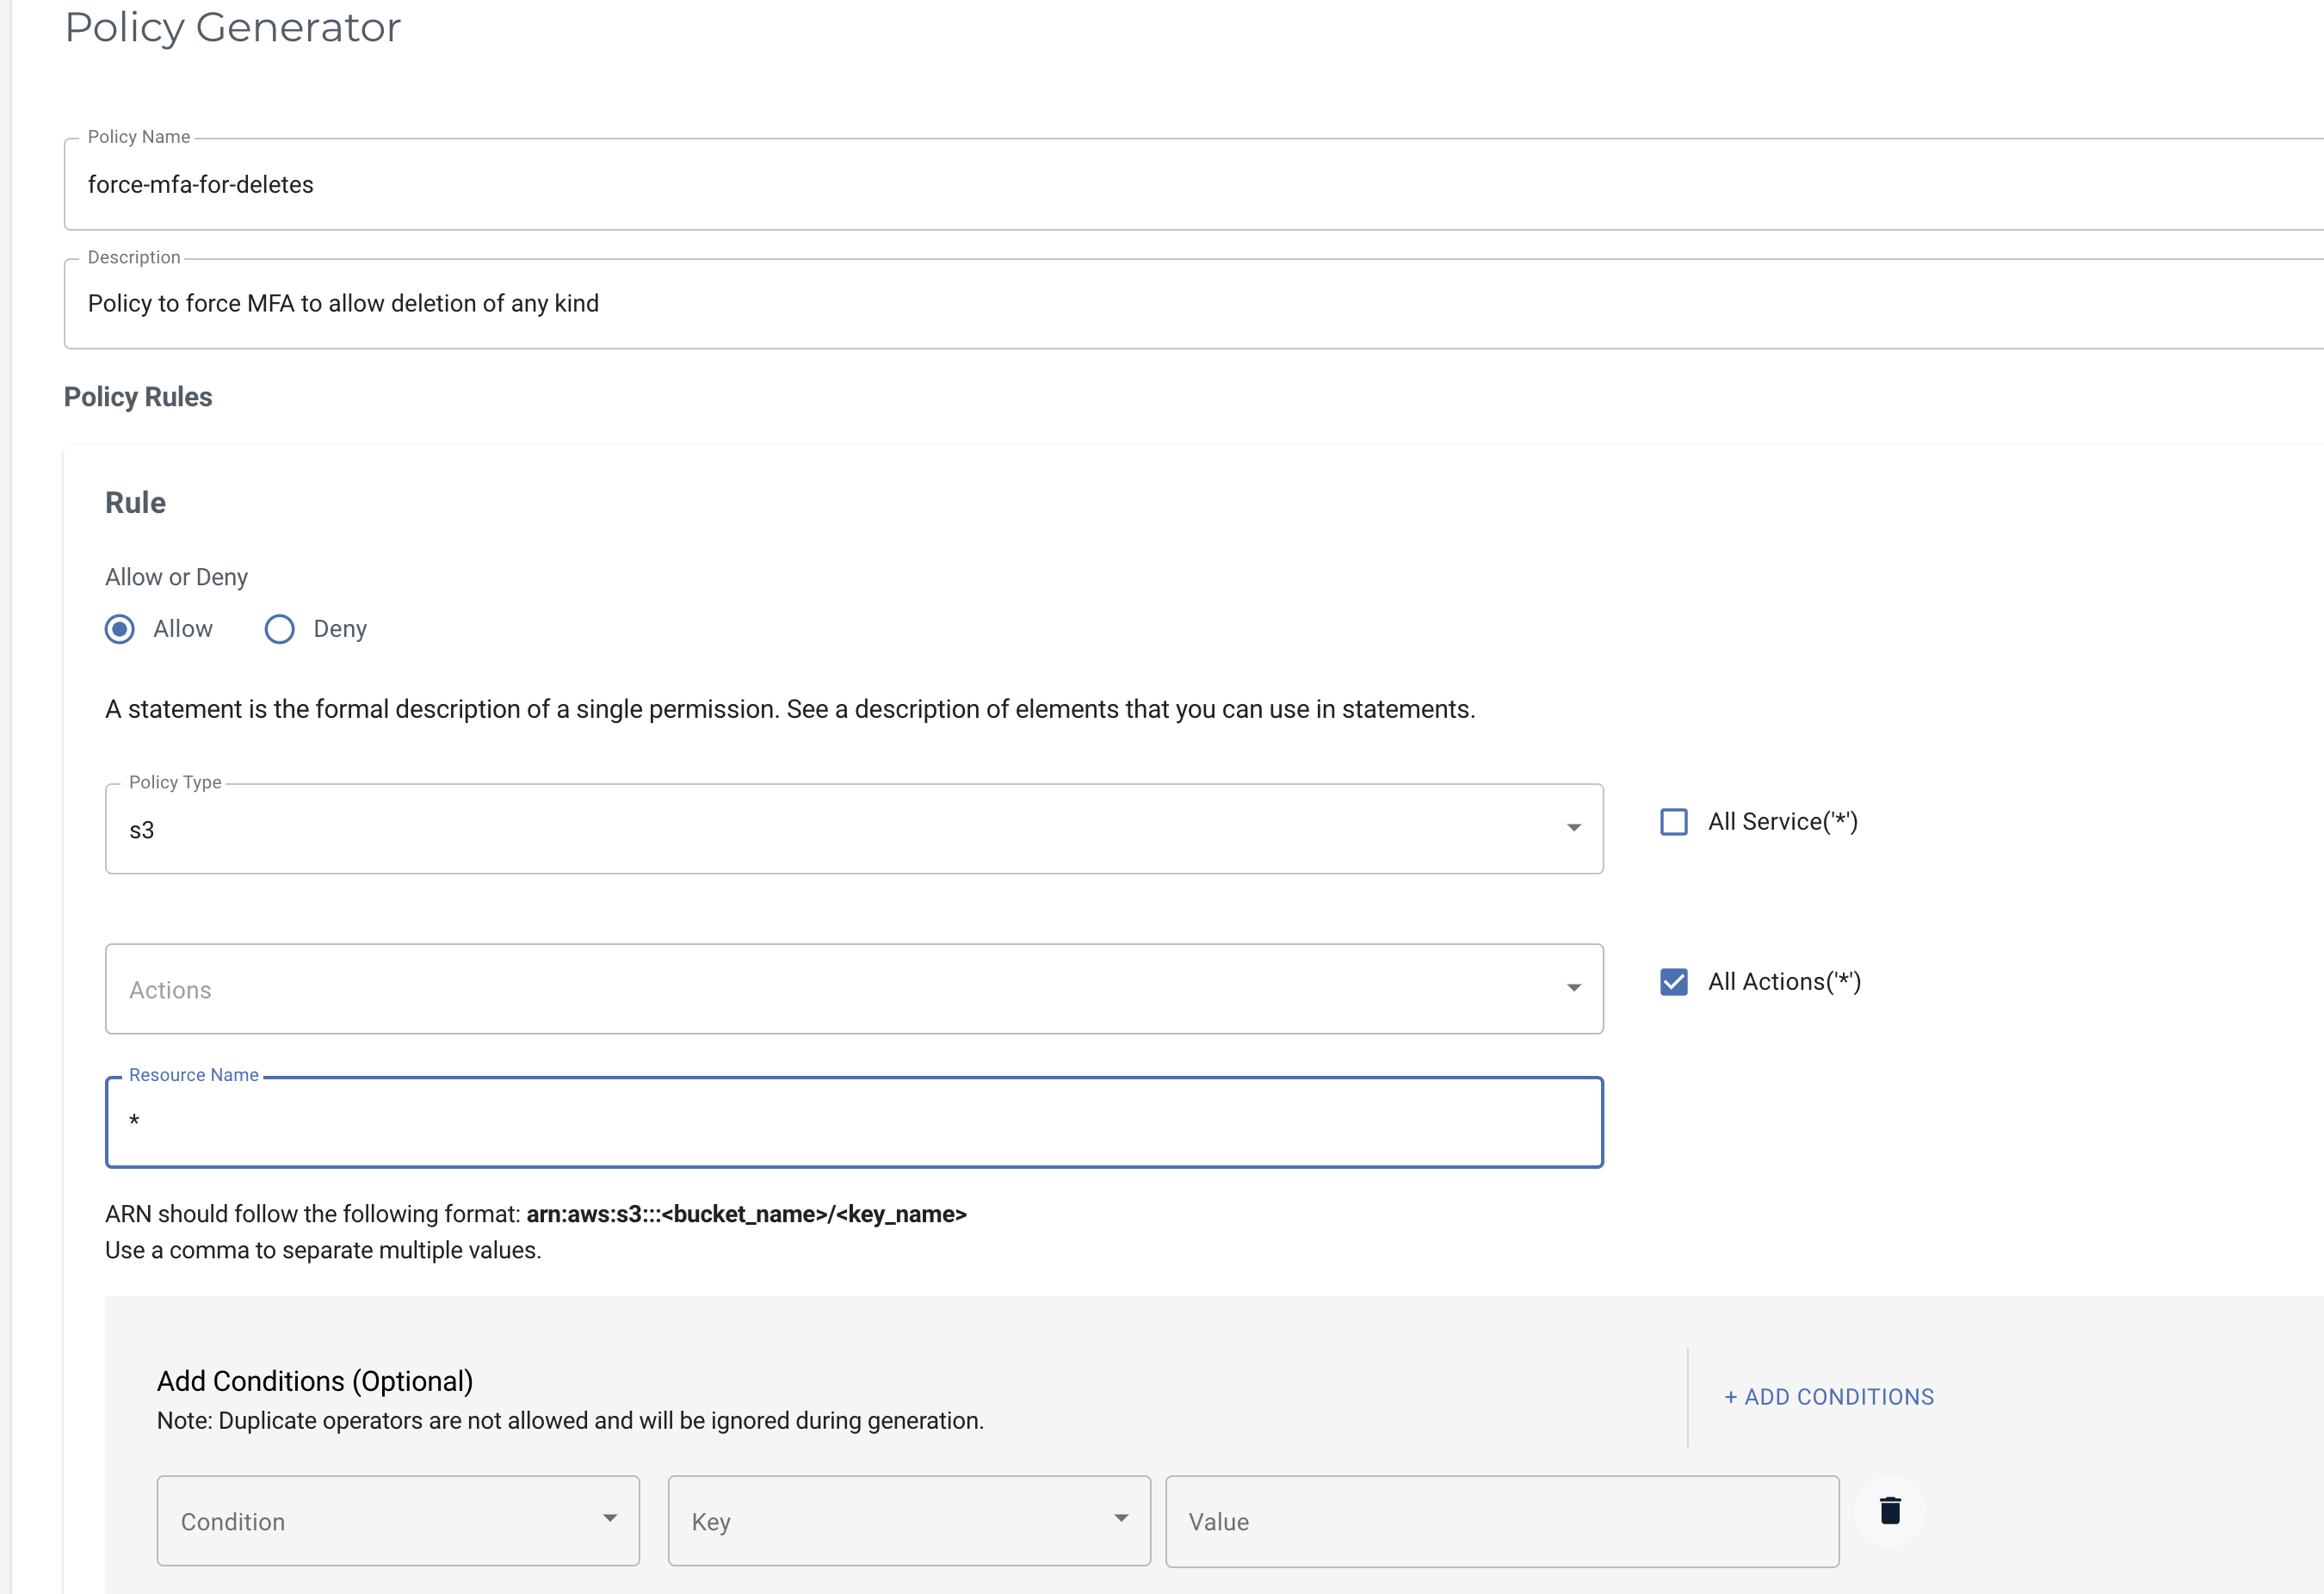Open the Key dropdown
The image size is (2324, 1594).
pyautogui.click(x=909, y=1521)
